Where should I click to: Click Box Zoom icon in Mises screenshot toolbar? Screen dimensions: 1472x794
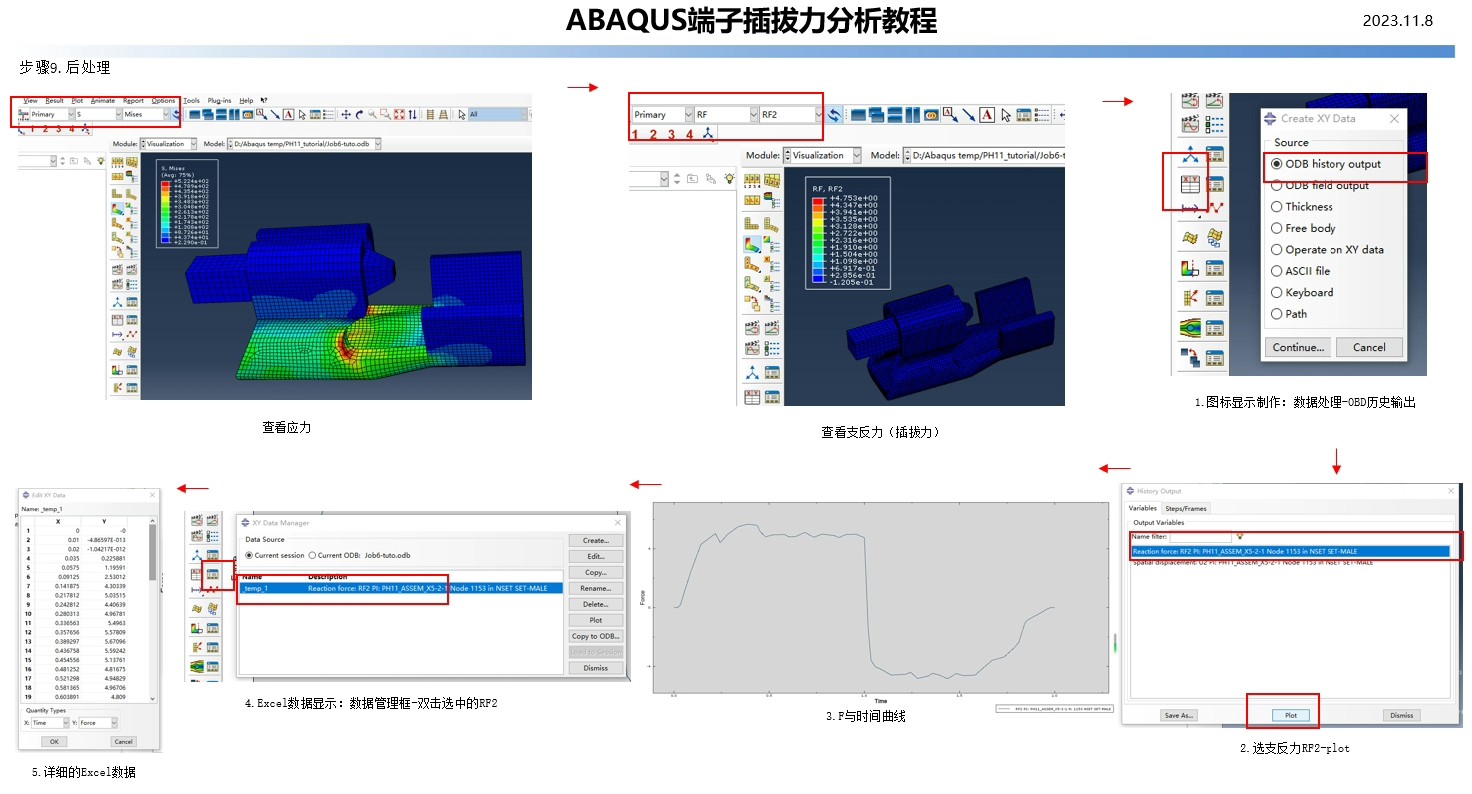(x=385, y=115)
